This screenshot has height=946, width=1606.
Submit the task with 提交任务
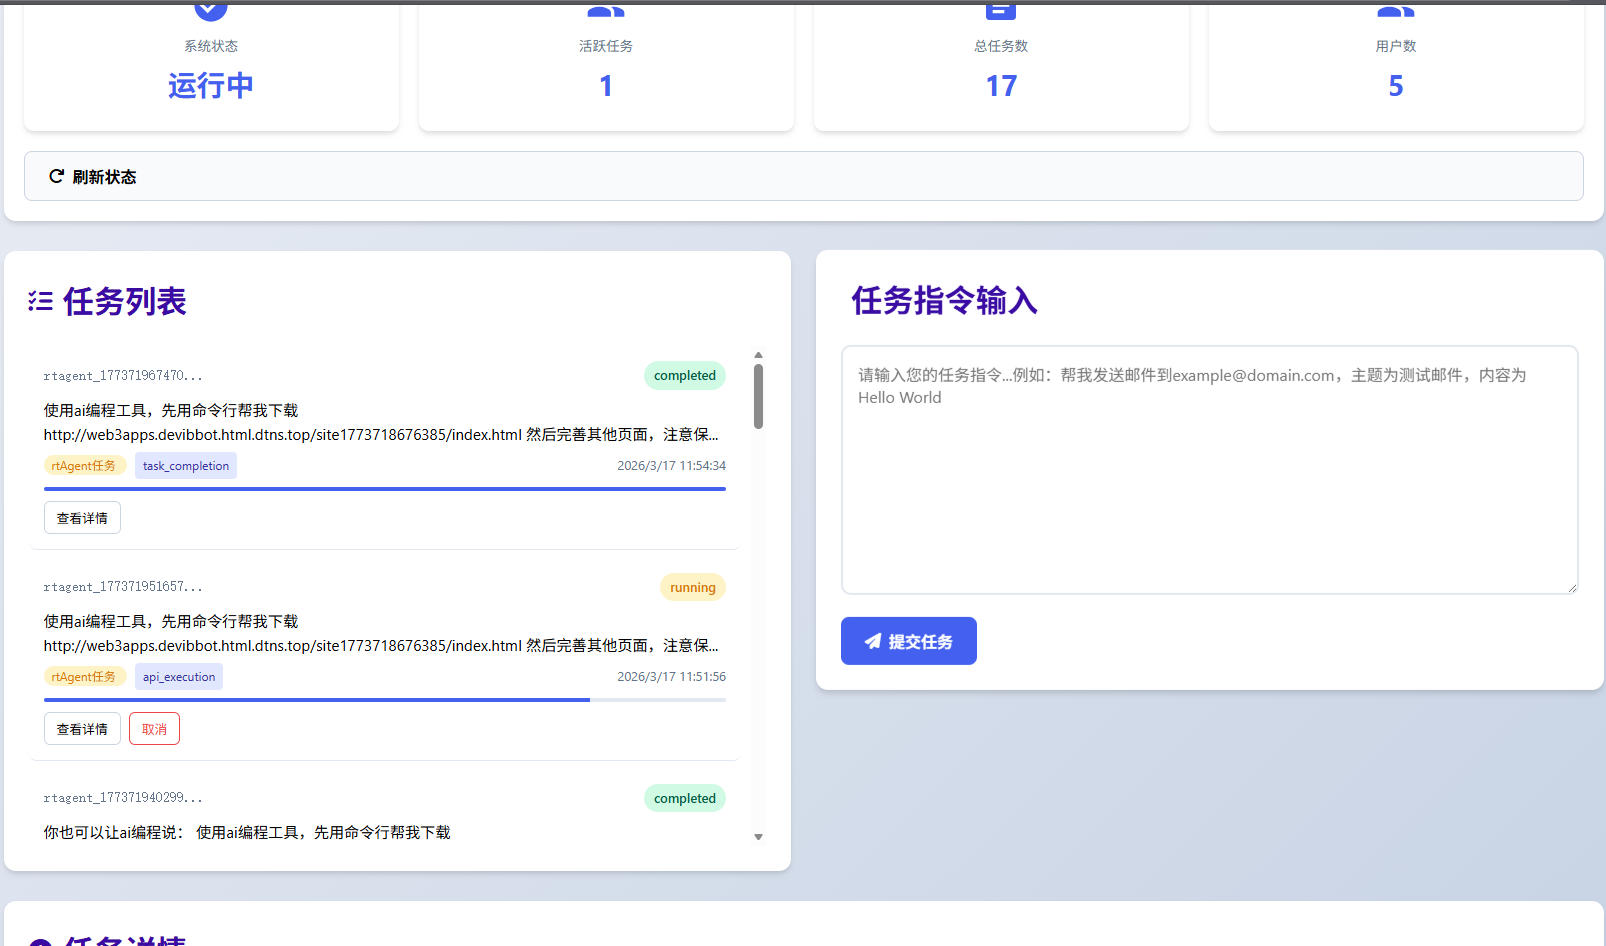point(908,641)
